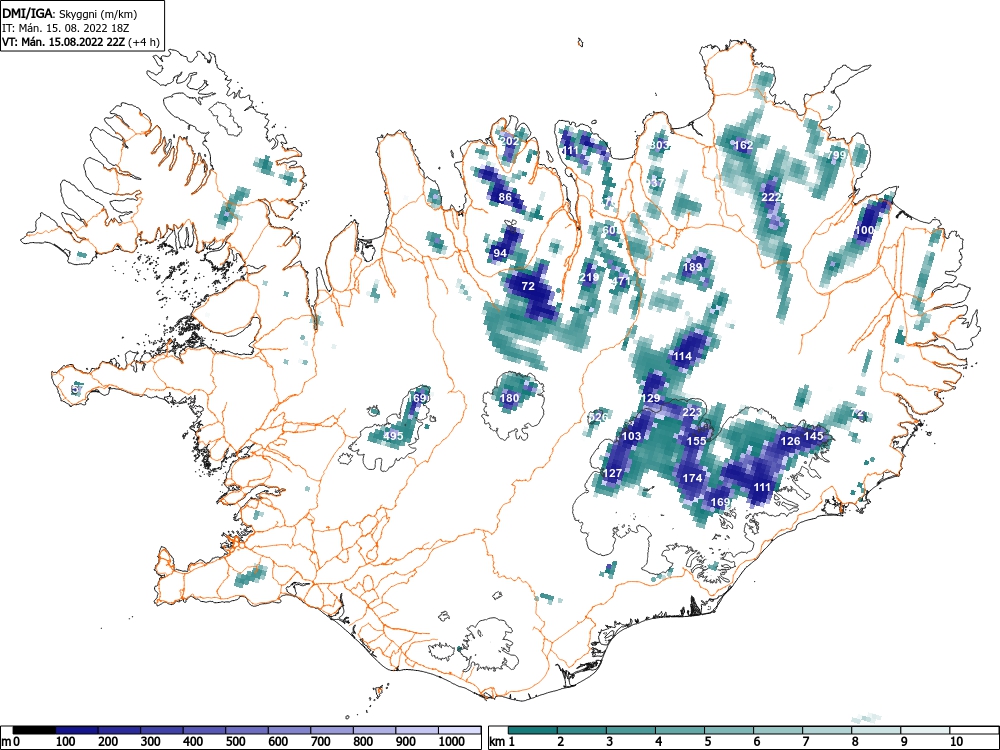
Task: Click the 189 visibility label
Action: [693, 267]
